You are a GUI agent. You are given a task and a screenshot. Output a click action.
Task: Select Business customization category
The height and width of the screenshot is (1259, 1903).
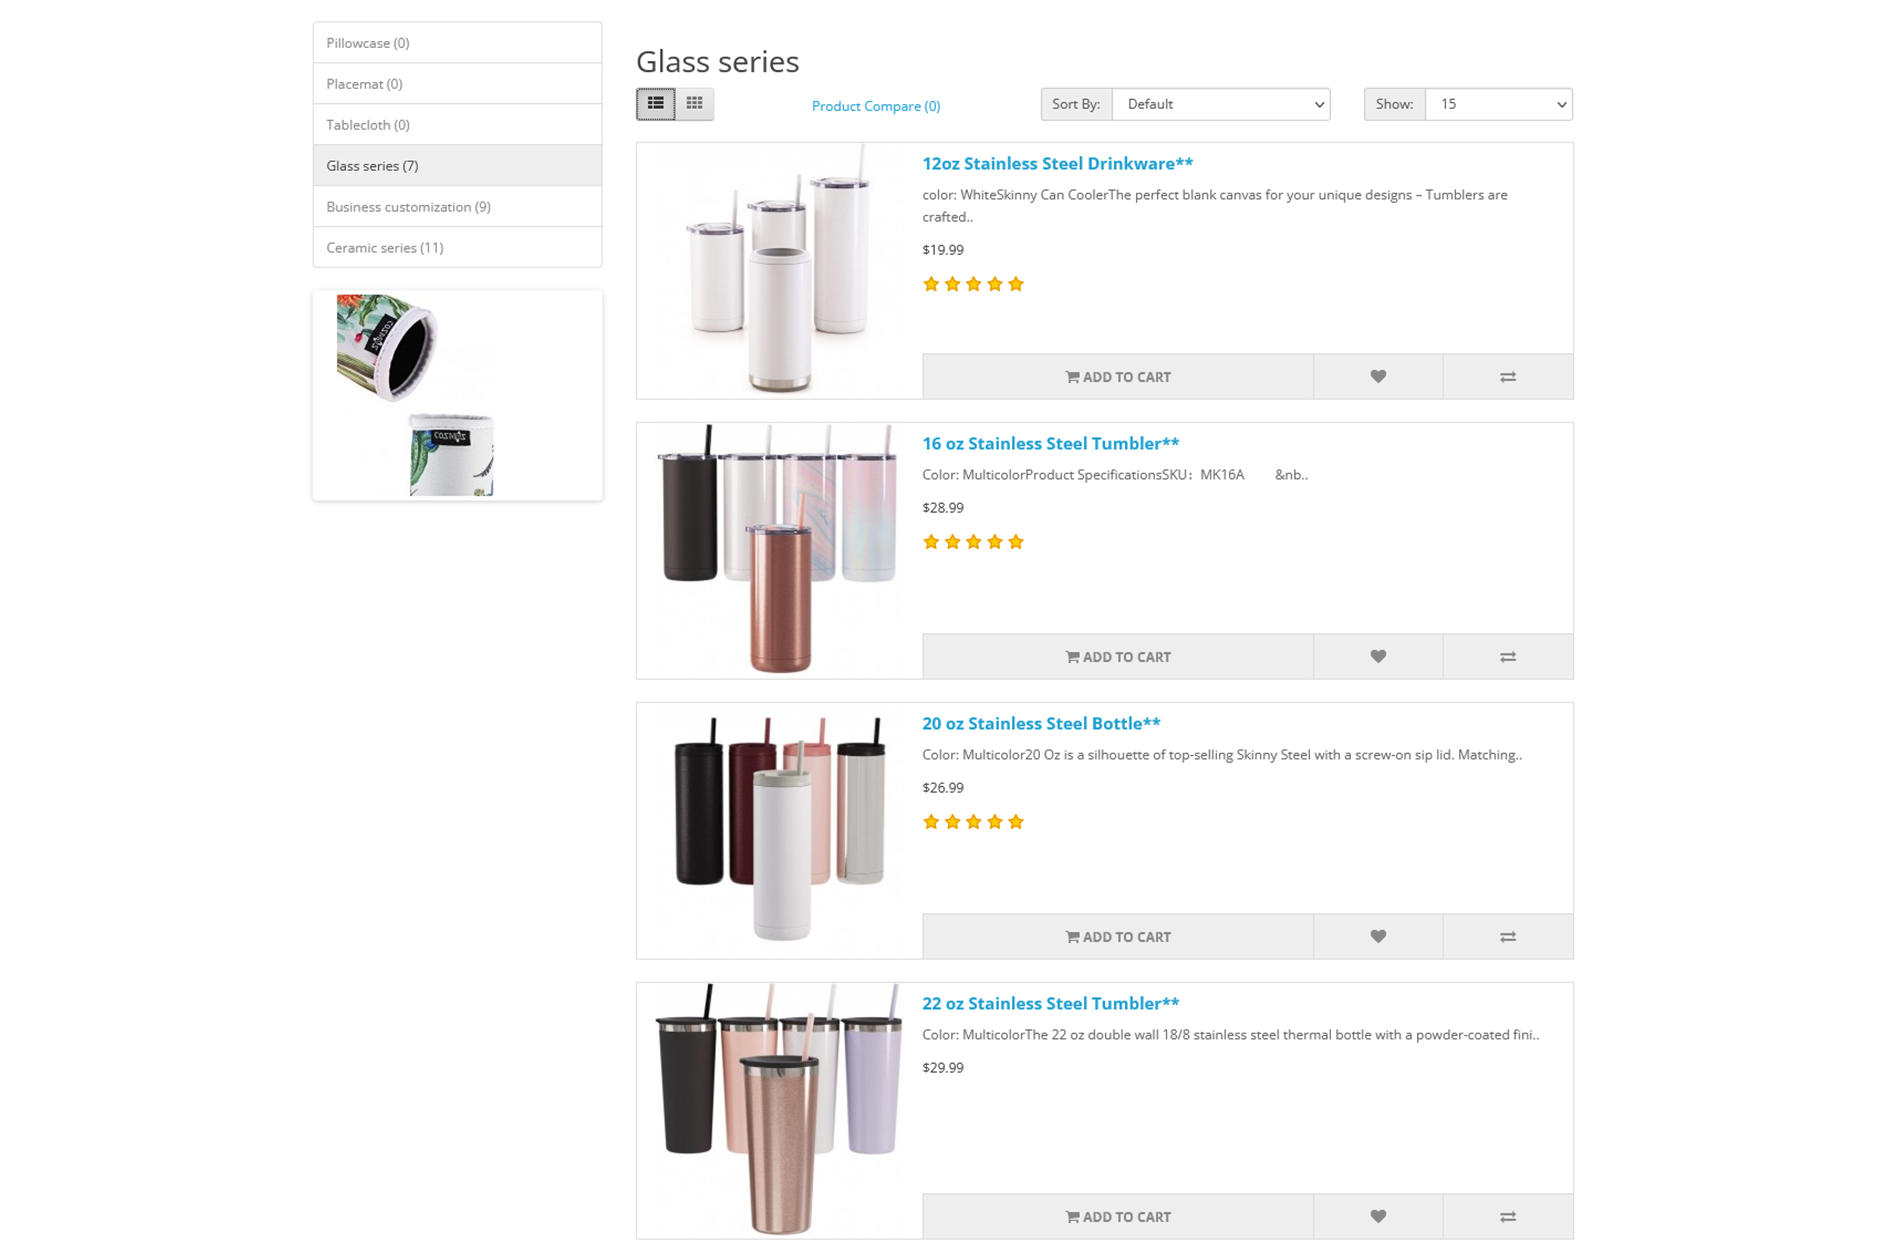tap(457, 206)
